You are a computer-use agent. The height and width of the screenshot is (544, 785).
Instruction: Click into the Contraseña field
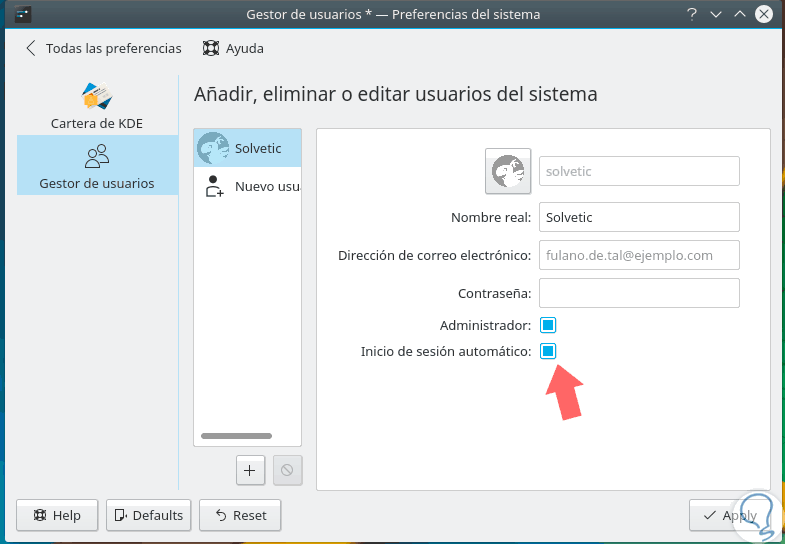click(639, 293)
